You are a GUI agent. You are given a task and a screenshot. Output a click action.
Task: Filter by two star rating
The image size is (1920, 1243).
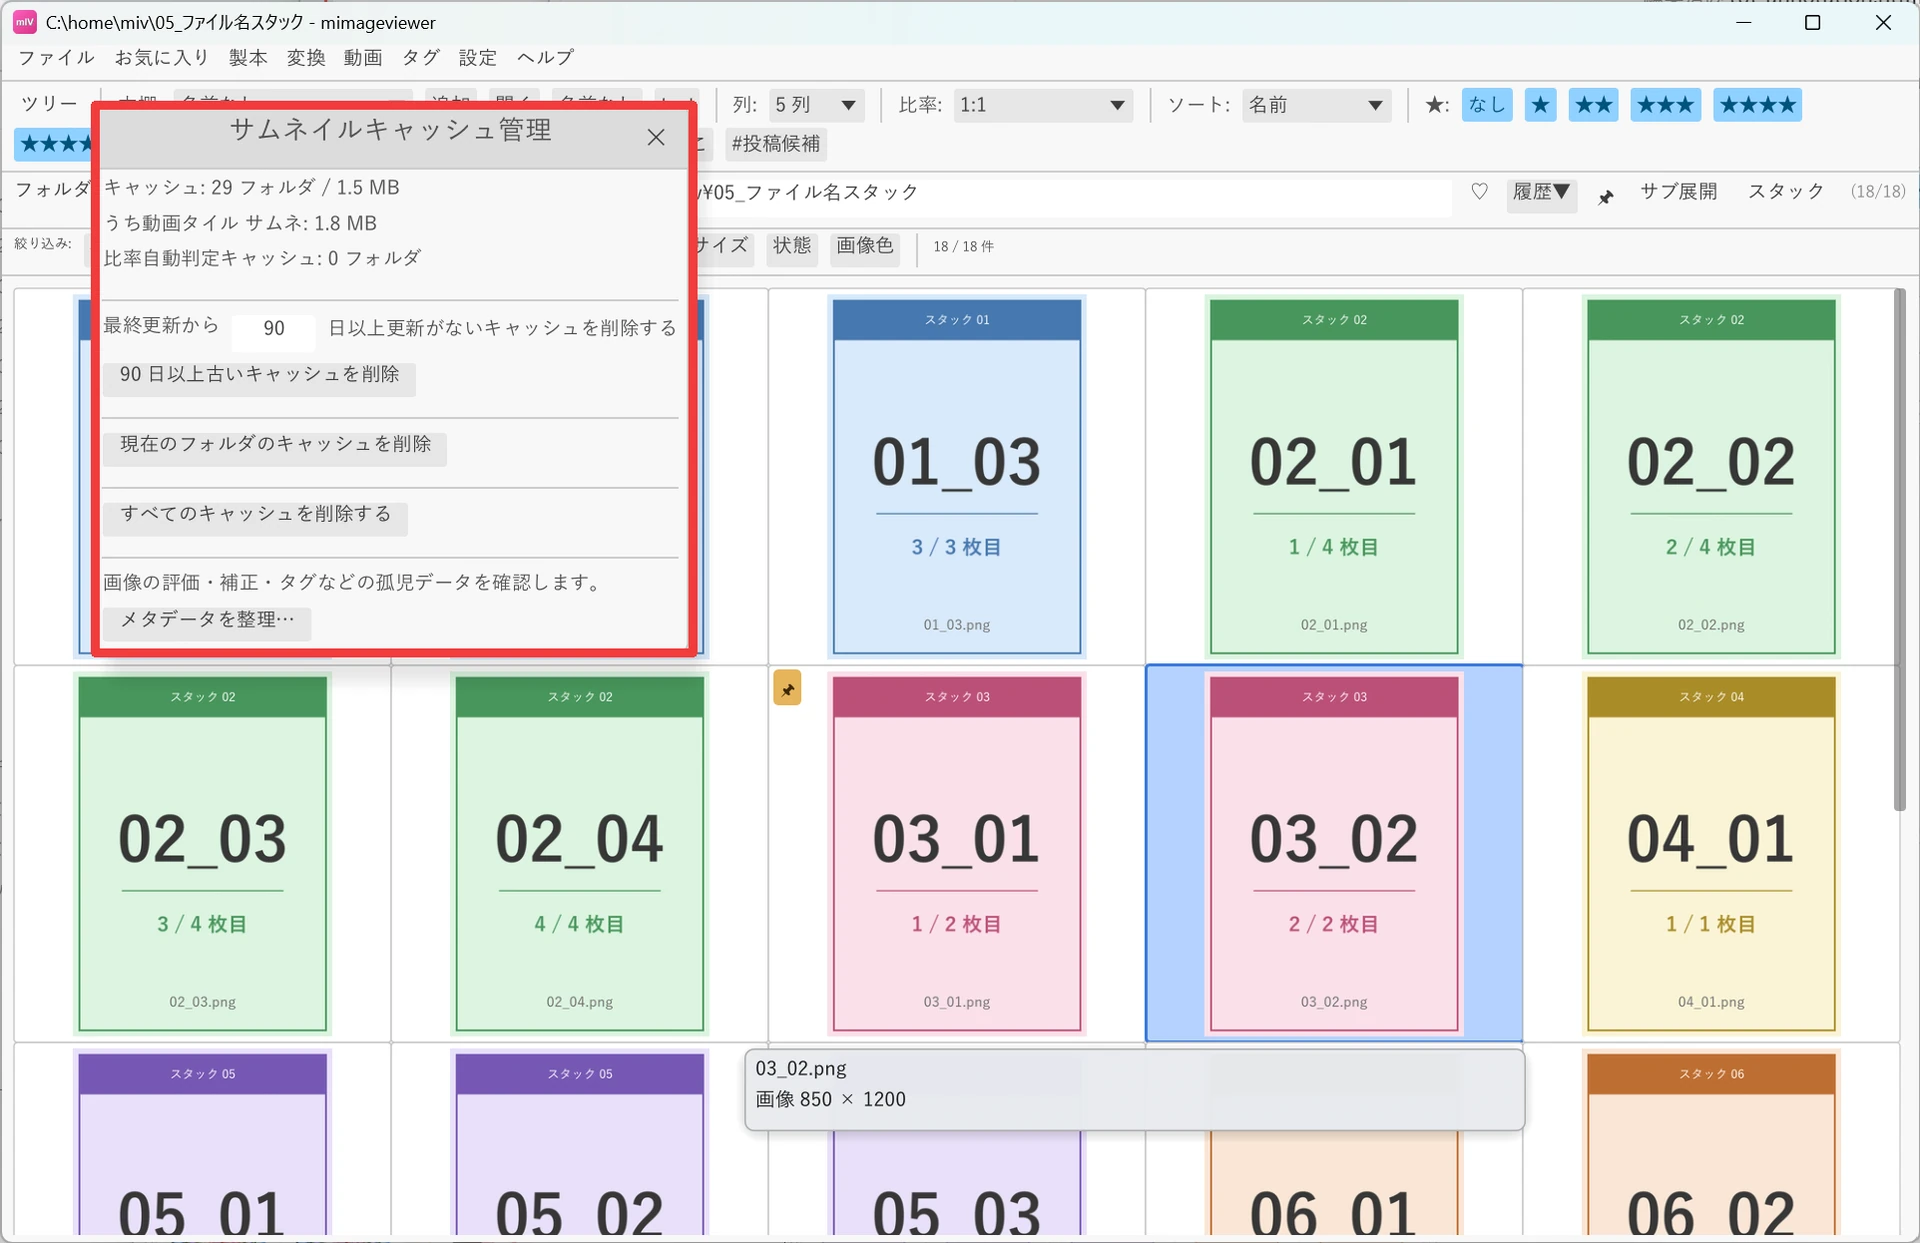(x=1593, y=105)
